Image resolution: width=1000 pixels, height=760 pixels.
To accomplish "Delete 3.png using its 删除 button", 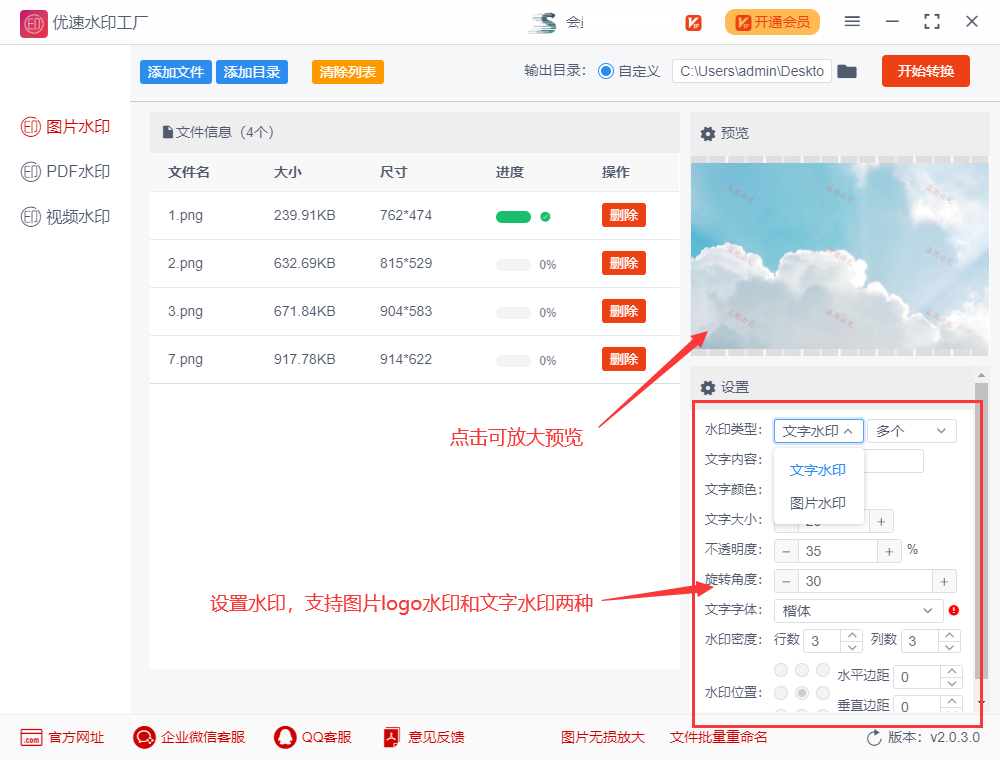I will 623,311.
